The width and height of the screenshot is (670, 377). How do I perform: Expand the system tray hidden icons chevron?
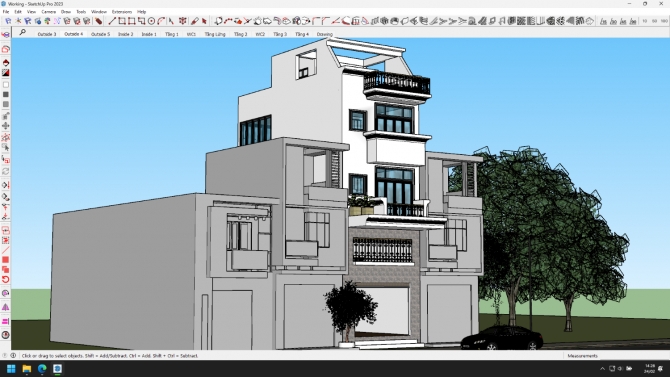[x=602, y=368]
